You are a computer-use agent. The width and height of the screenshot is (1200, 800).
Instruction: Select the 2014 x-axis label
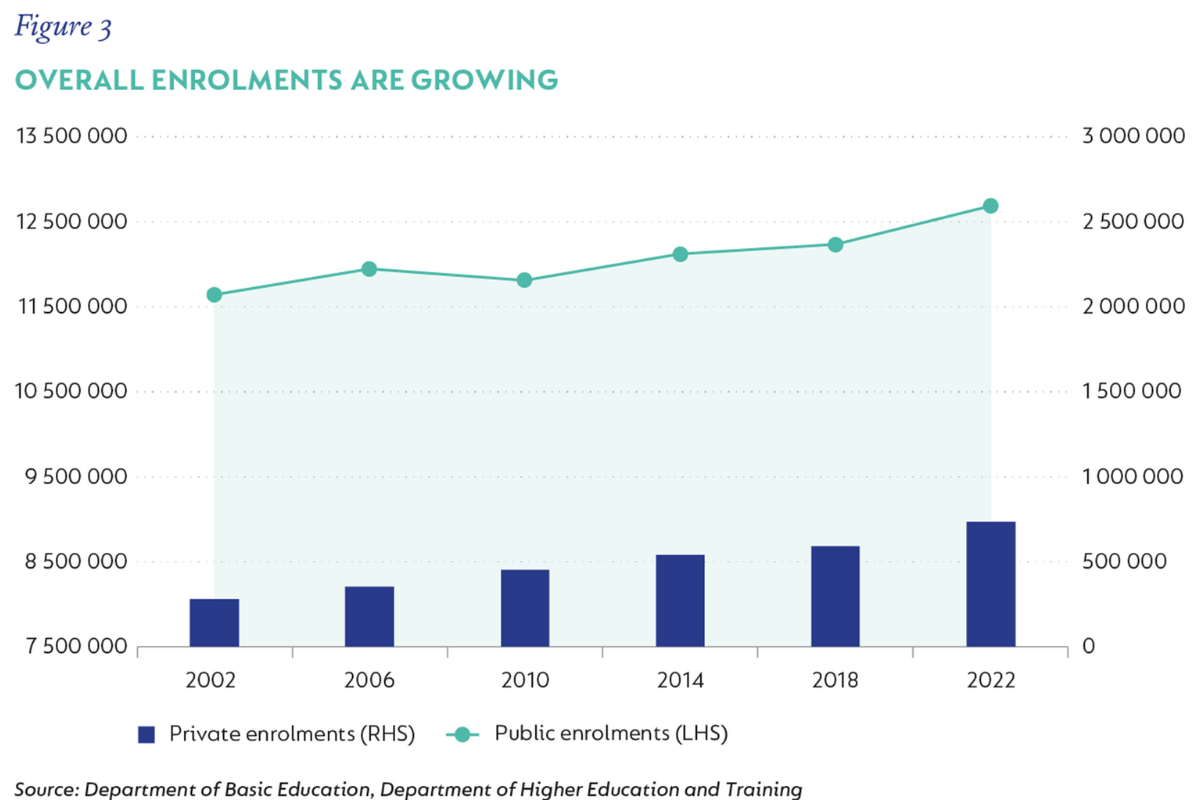[680, 679]
